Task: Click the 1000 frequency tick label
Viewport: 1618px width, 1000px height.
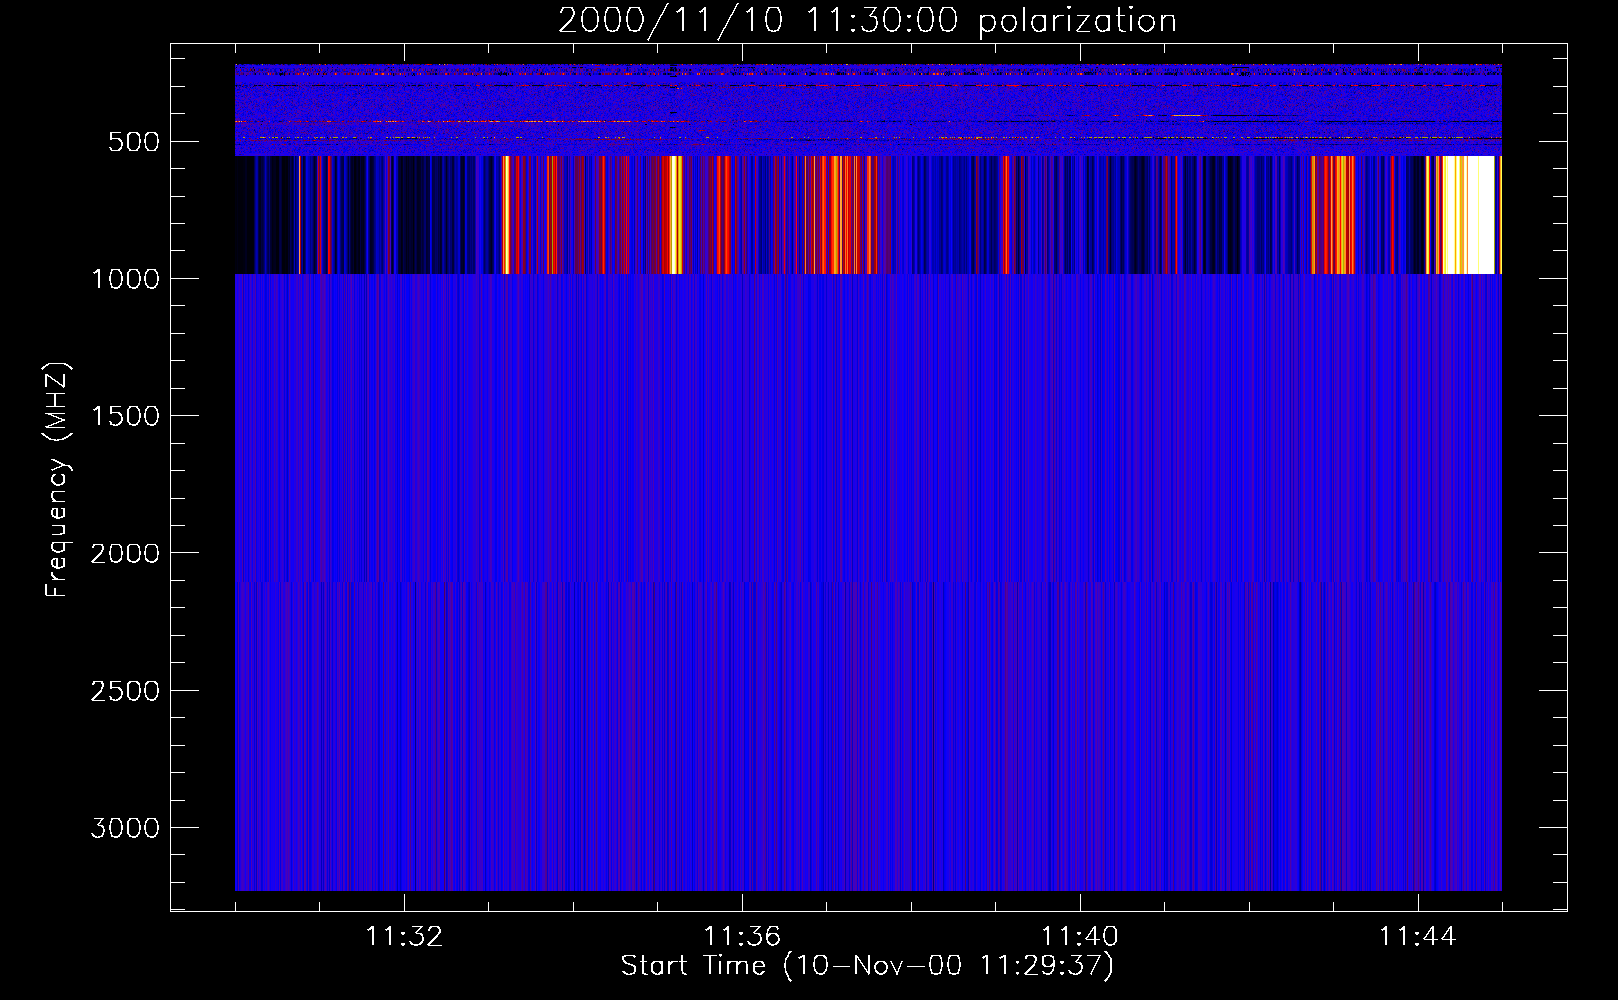Action: [x=125, y=279]
